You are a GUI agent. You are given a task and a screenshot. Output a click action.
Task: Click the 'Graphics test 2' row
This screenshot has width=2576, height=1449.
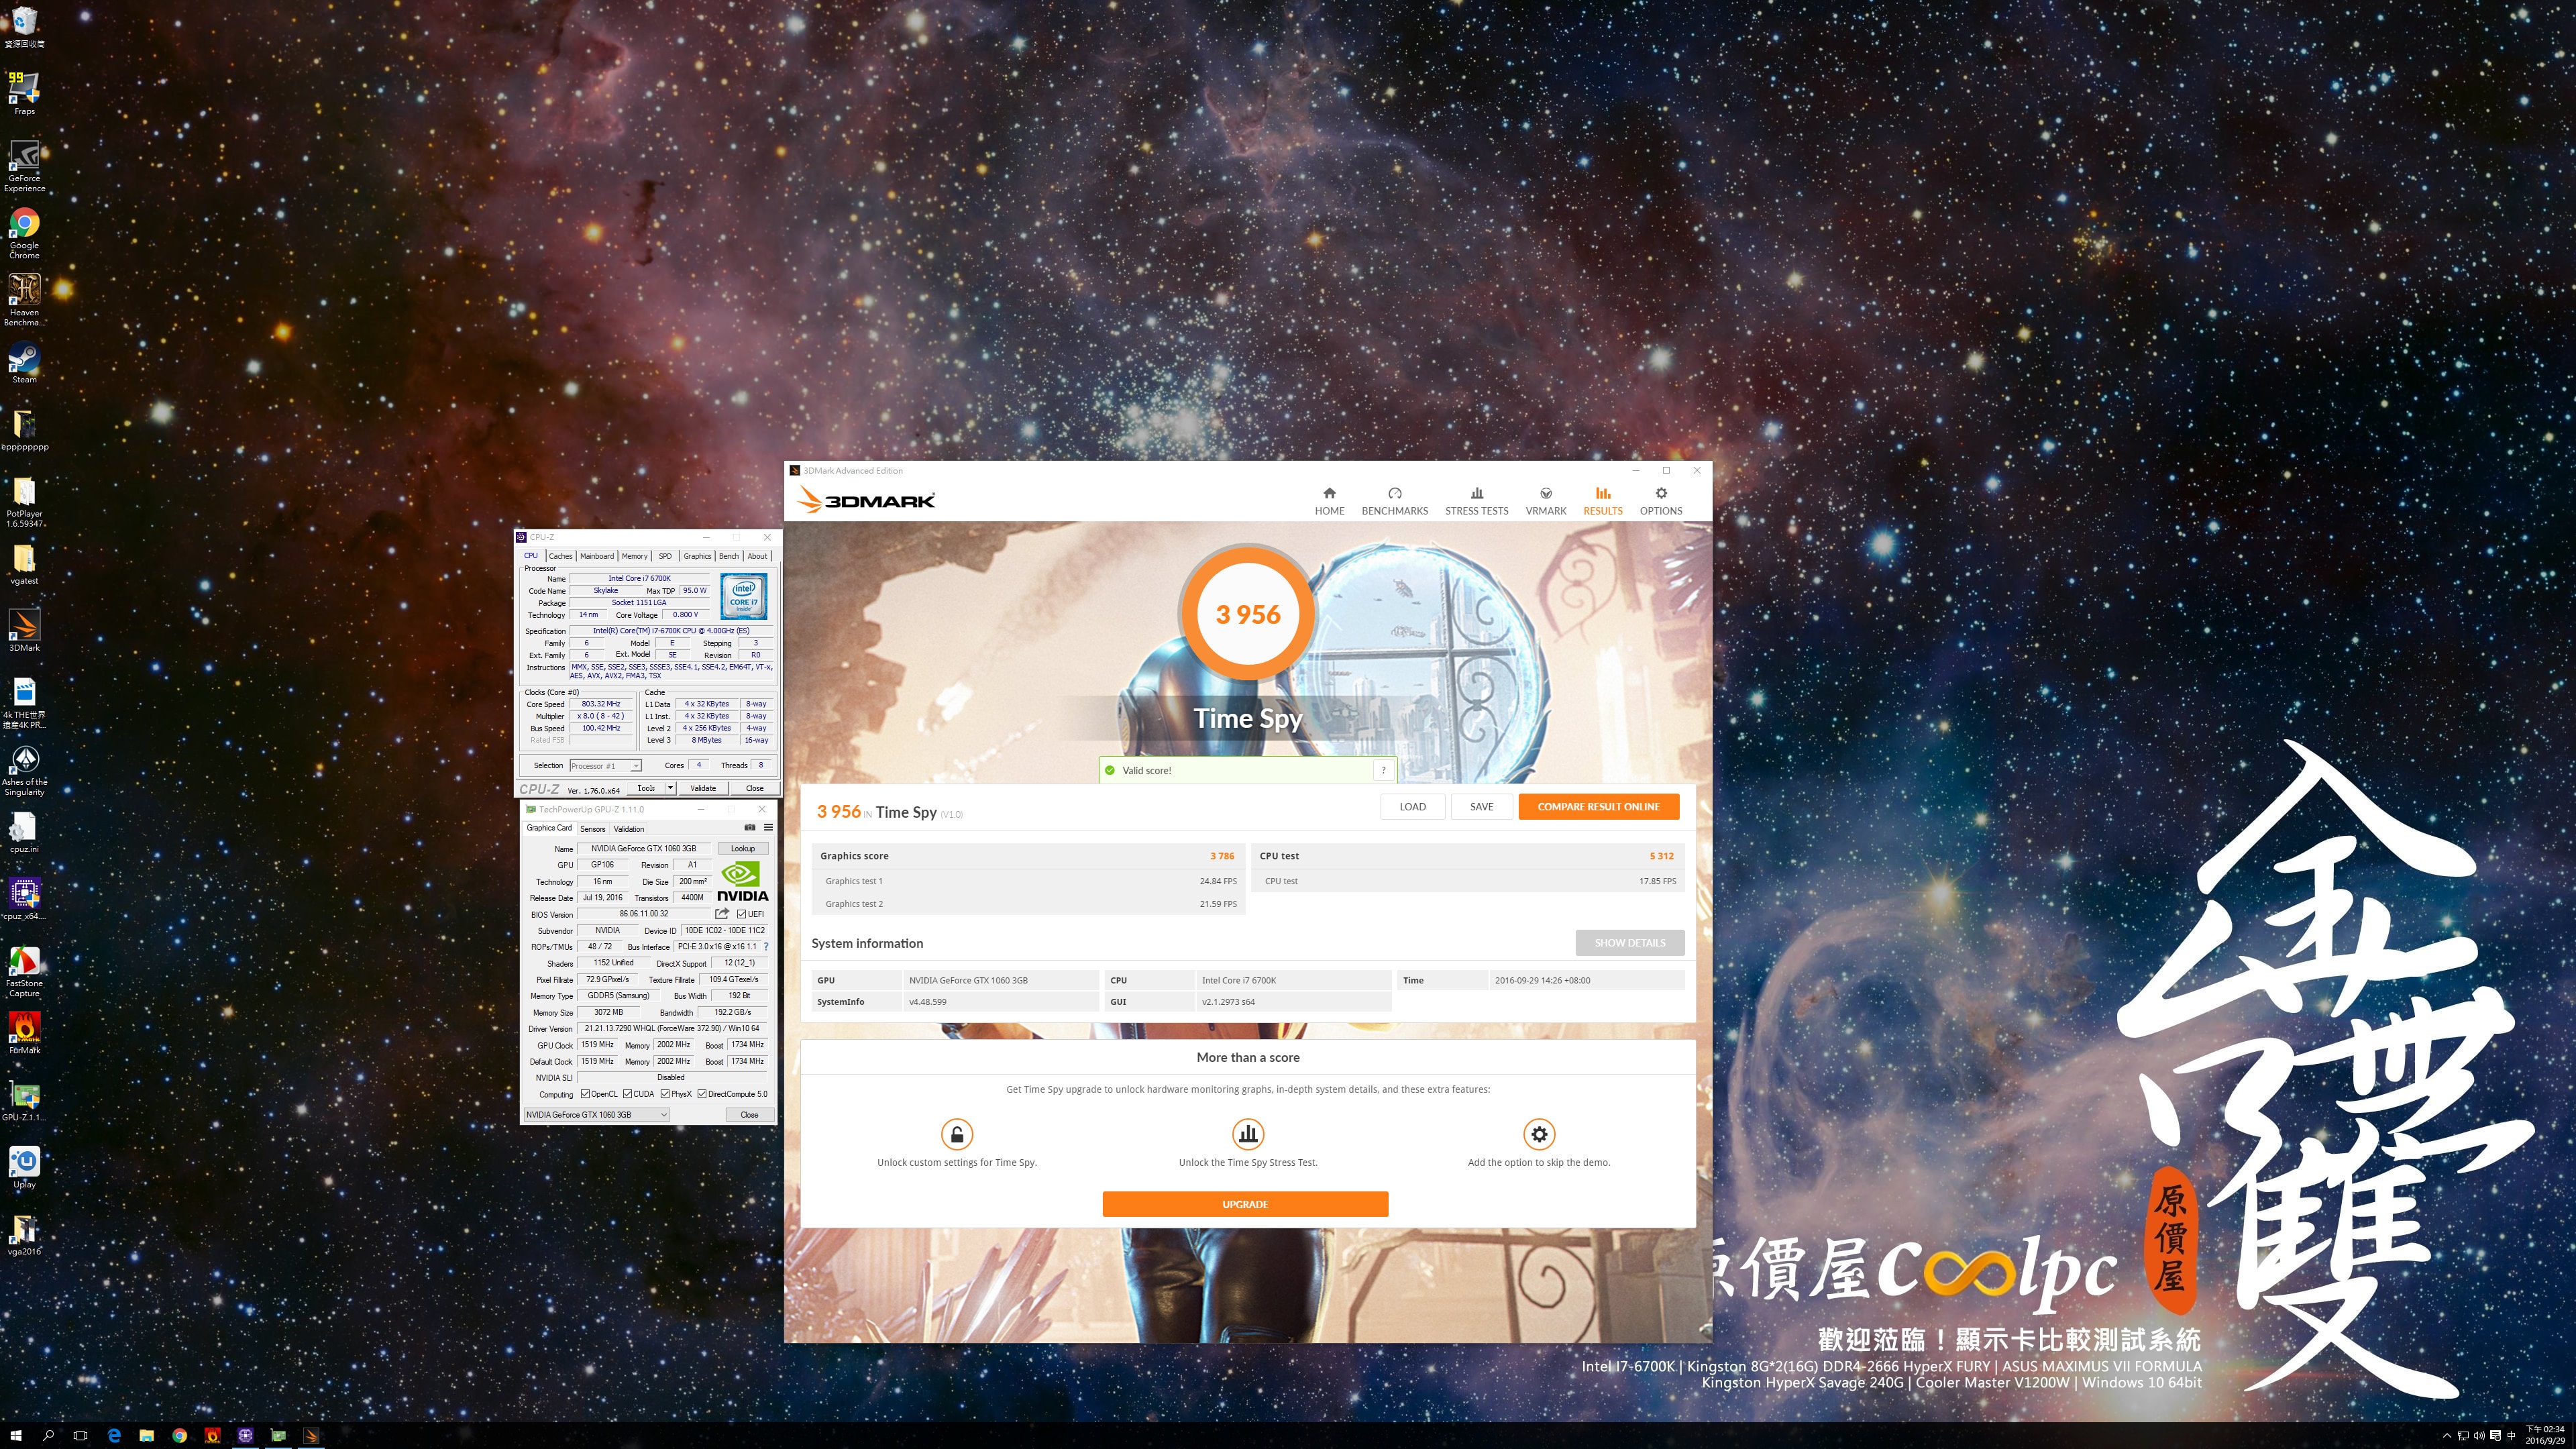[x=1027, y=904]
